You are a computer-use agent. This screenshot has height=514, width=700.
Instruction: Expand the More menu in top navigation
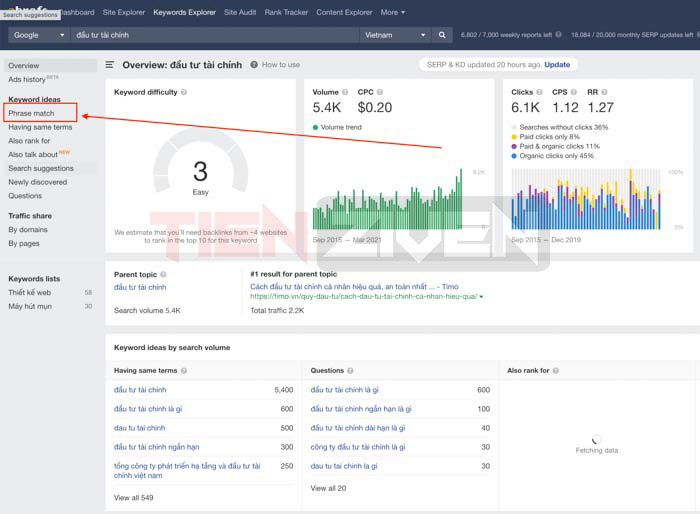(392, 13)
